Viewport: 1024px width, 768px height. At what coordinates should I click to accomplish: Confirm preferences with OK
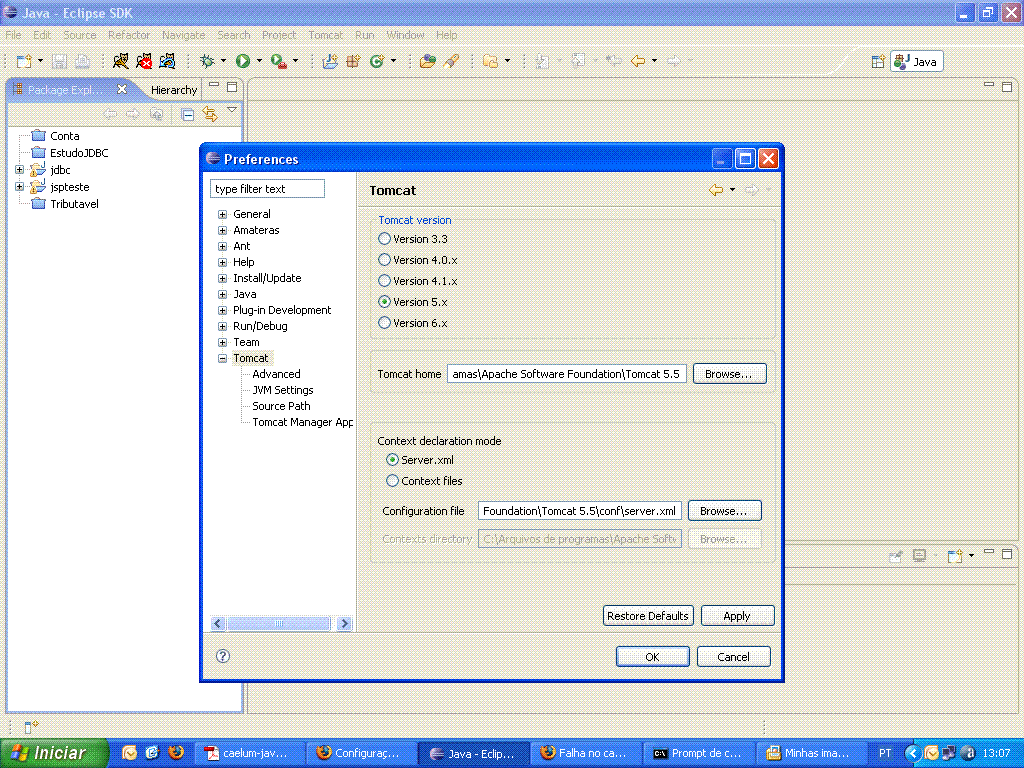tap(652, 657)
